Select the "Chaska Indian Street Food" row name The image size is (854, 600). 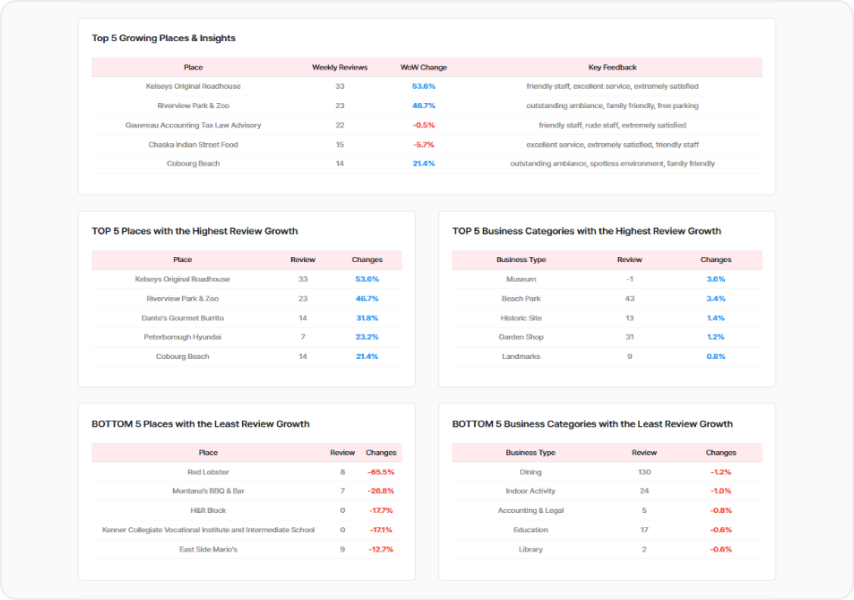click(x=193, y=145)
